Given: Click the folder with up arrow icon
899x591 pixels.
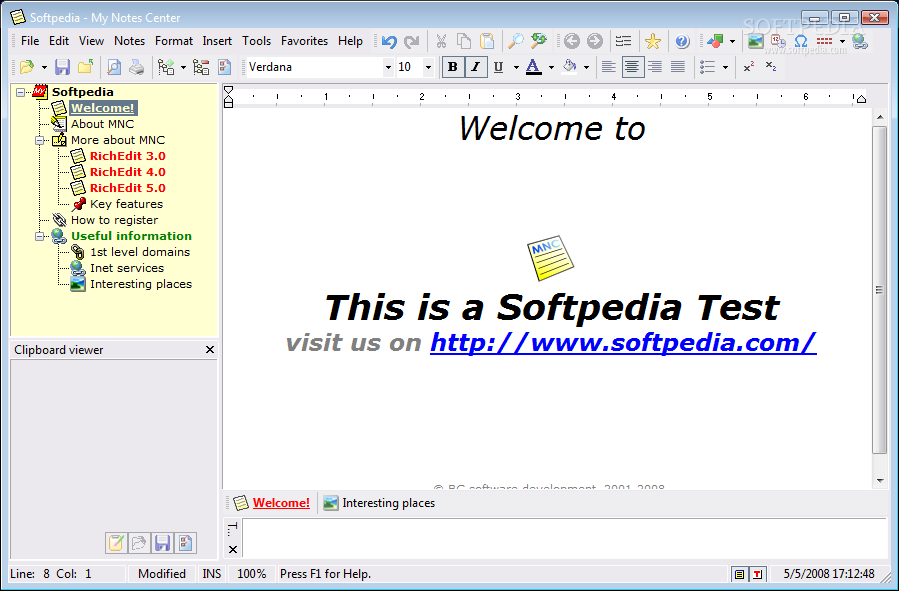Looking at the screenshot, I should 85,67.
